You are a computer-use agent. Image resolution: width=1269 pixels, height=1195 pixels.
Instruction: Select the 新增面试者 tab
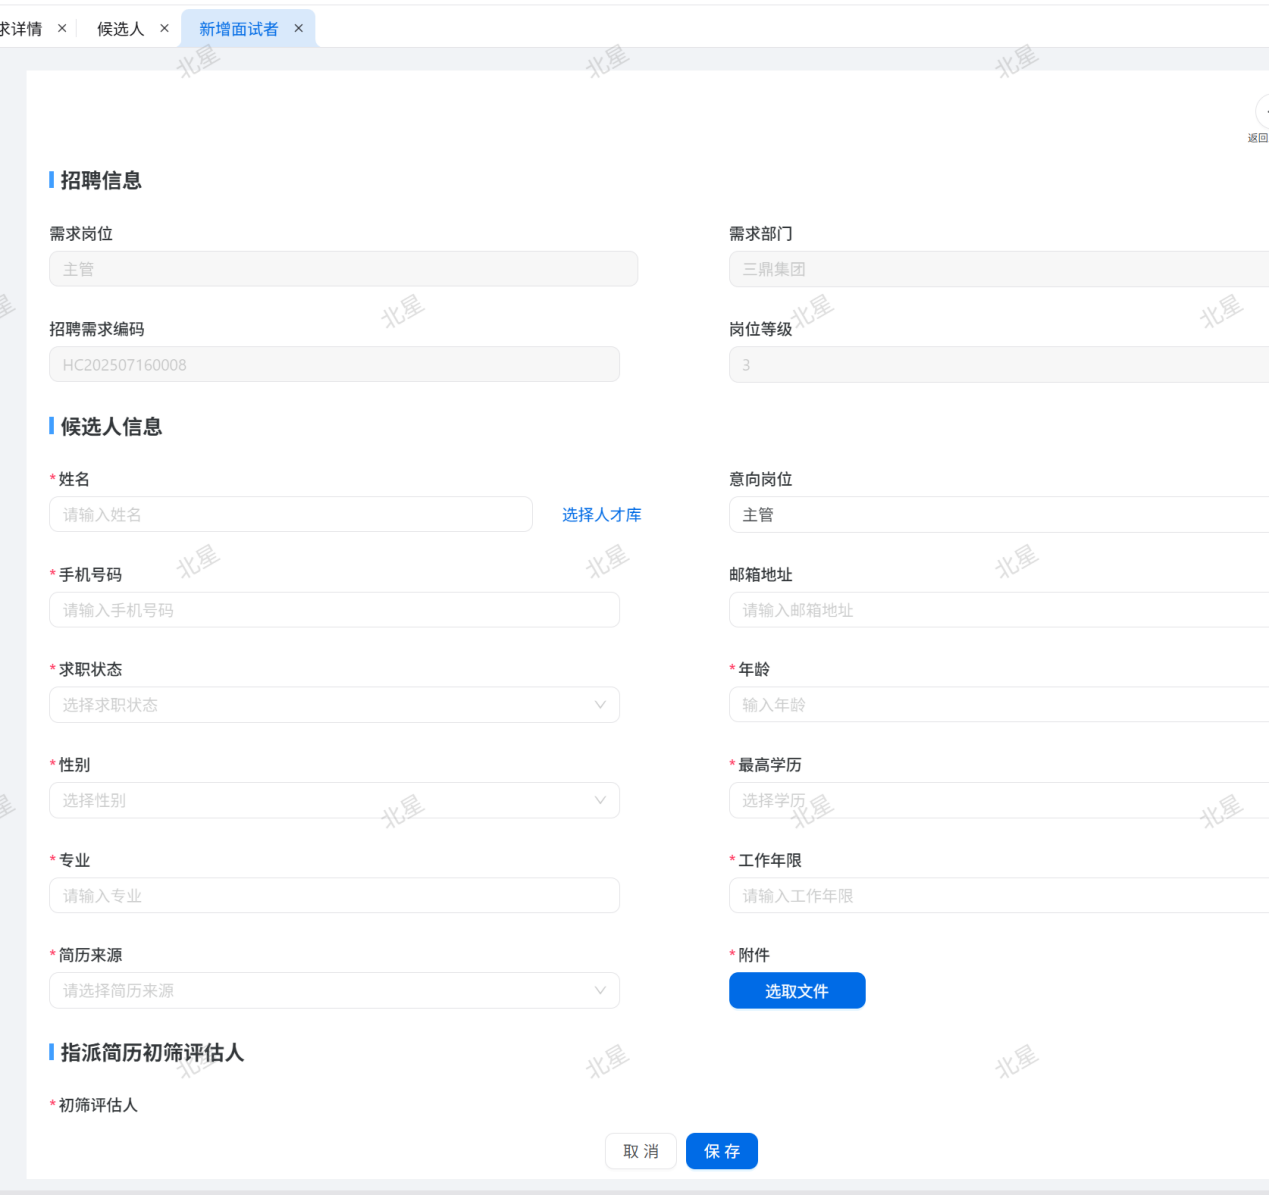coord(238,29)
